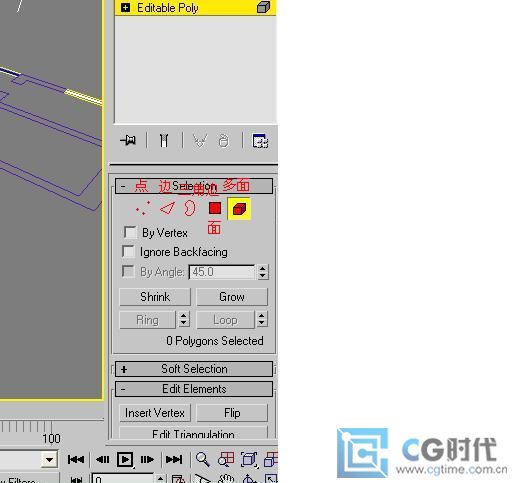Step to the Previous Frame
The image size is (512, 483).
point(102,460)
